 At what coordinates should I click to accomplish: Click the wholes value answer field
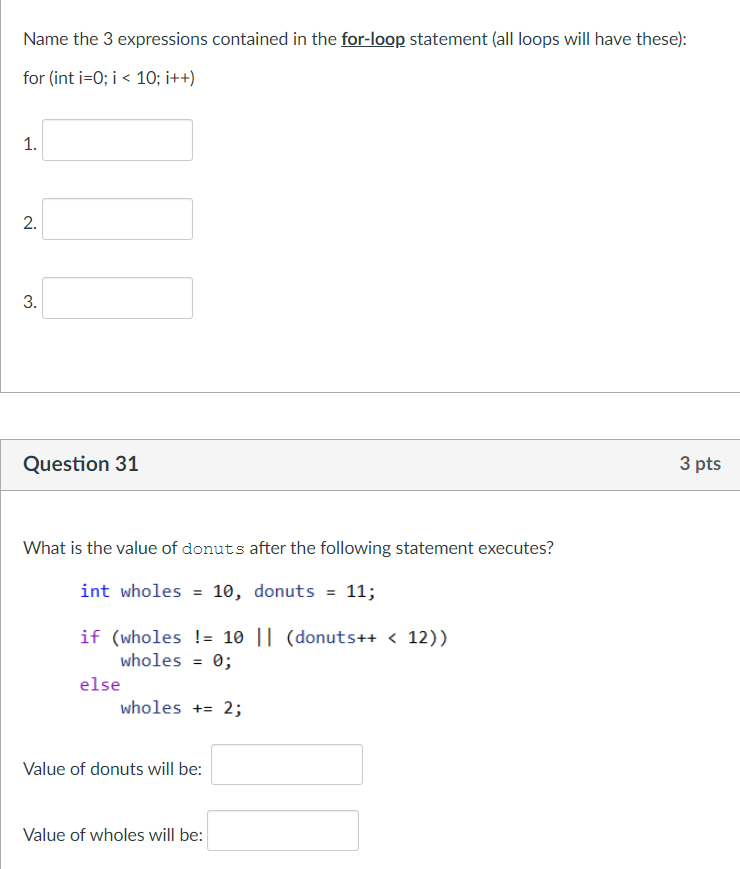coord(282,830)
